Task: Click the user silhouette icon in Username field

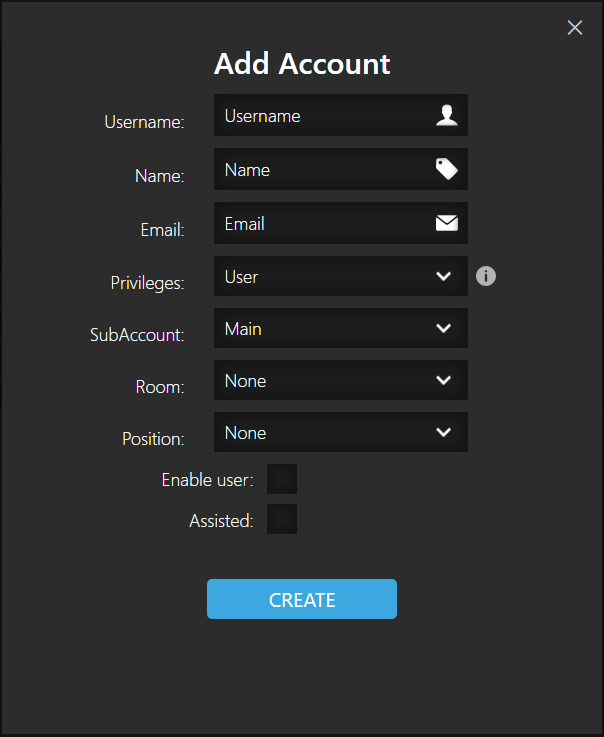Action: click(447, 115)
